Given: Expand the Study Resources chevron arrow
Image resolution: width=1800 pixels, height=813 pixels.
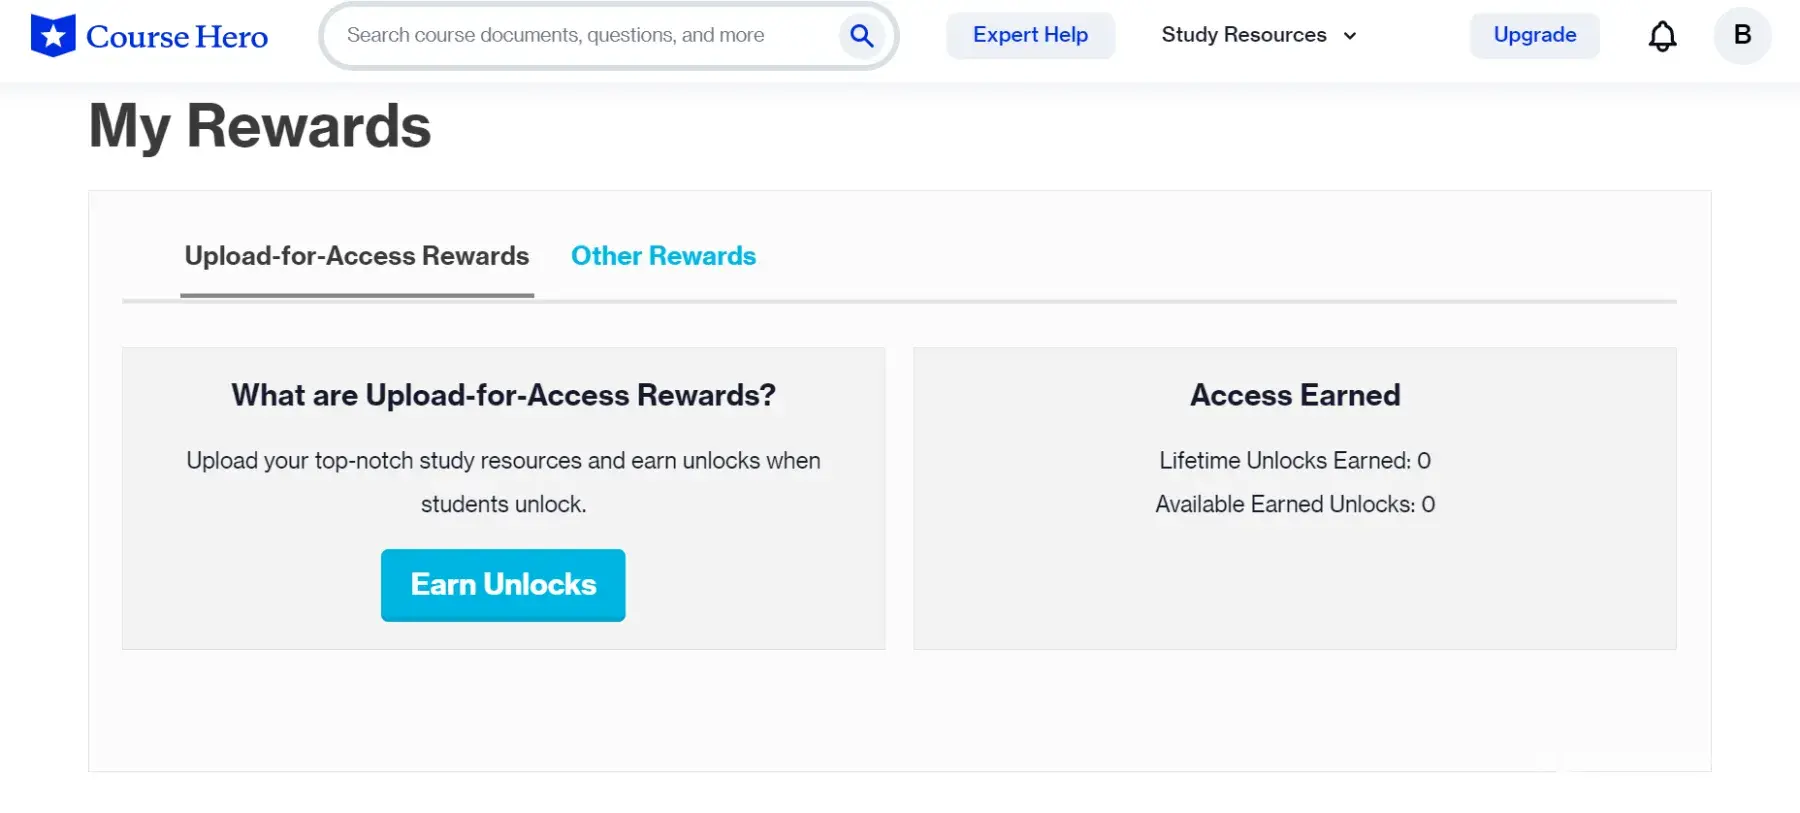Looking at the screenshot, I should (1350, 36).
